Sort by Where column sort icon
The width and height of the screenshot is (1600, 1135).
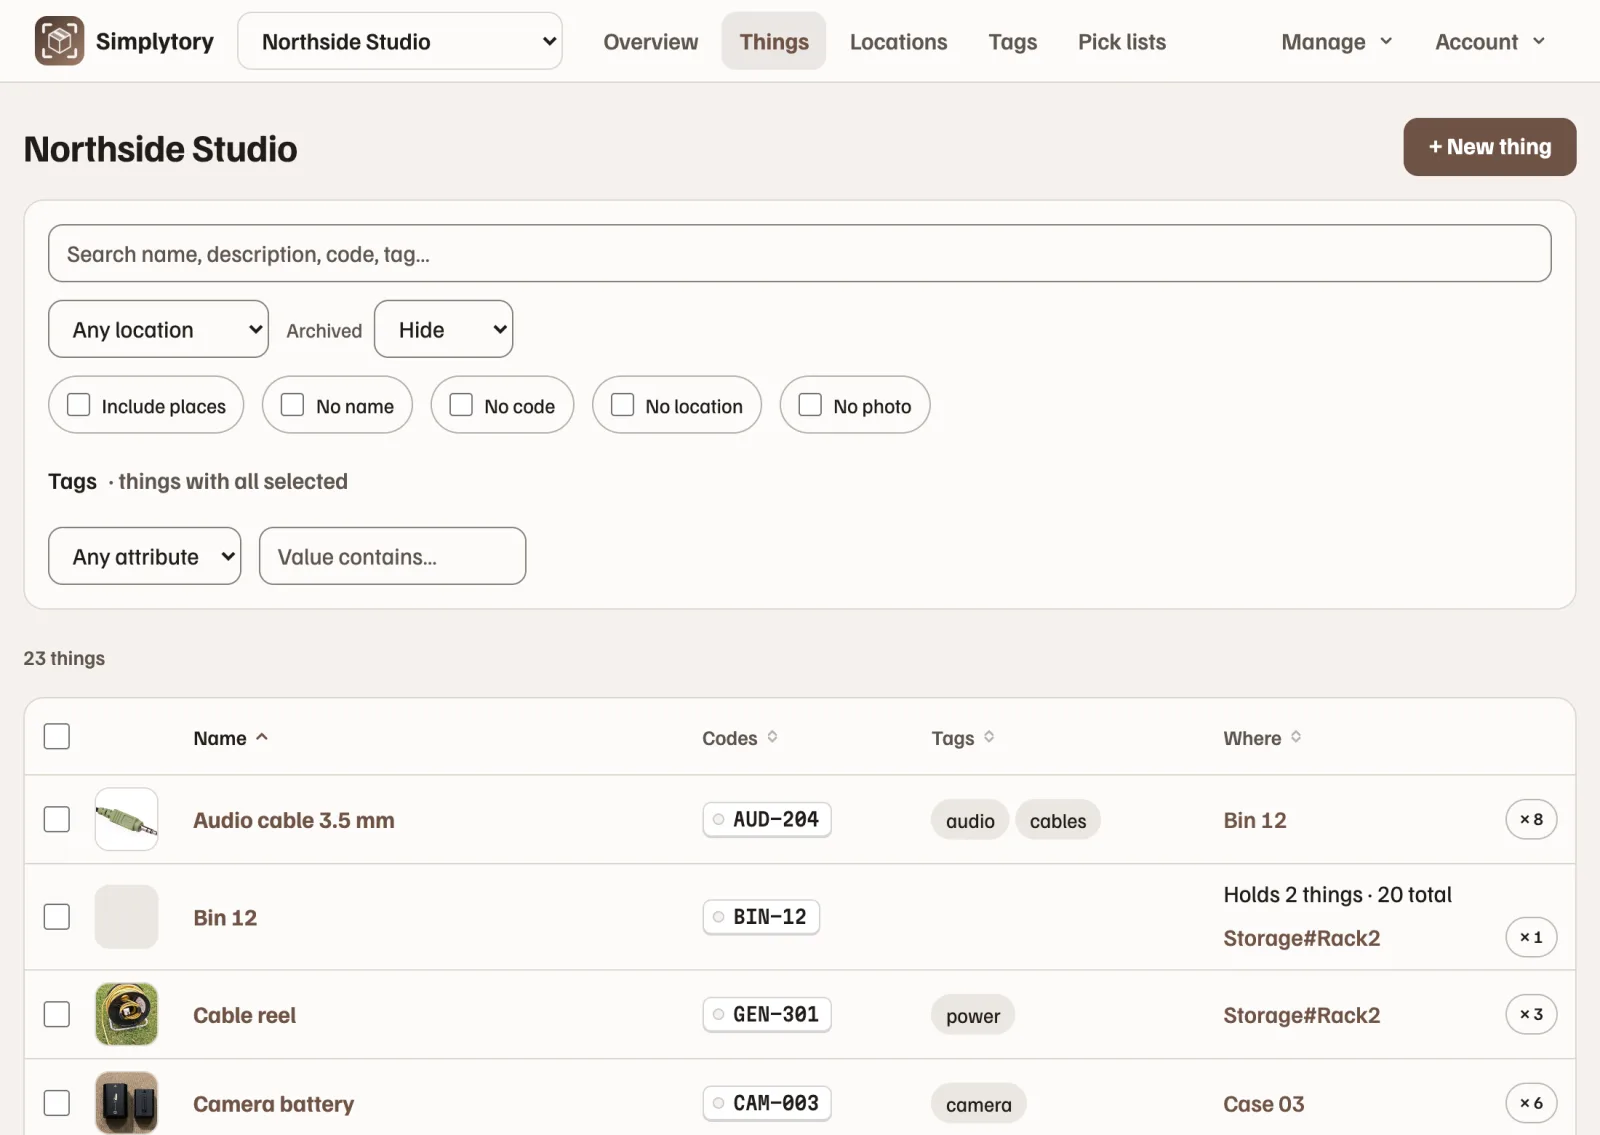[1296, 737]
